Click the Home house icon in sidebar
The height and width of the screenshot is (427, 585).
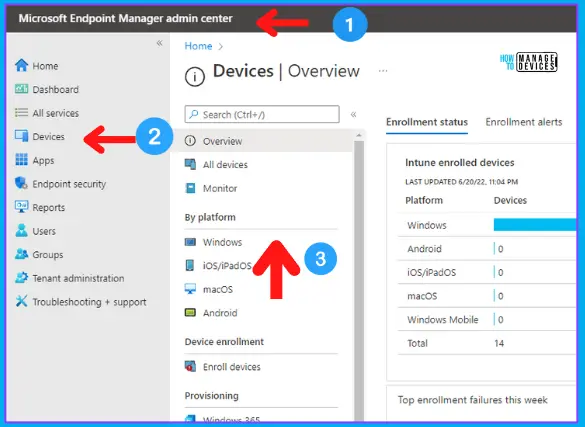tap(21, 66)
